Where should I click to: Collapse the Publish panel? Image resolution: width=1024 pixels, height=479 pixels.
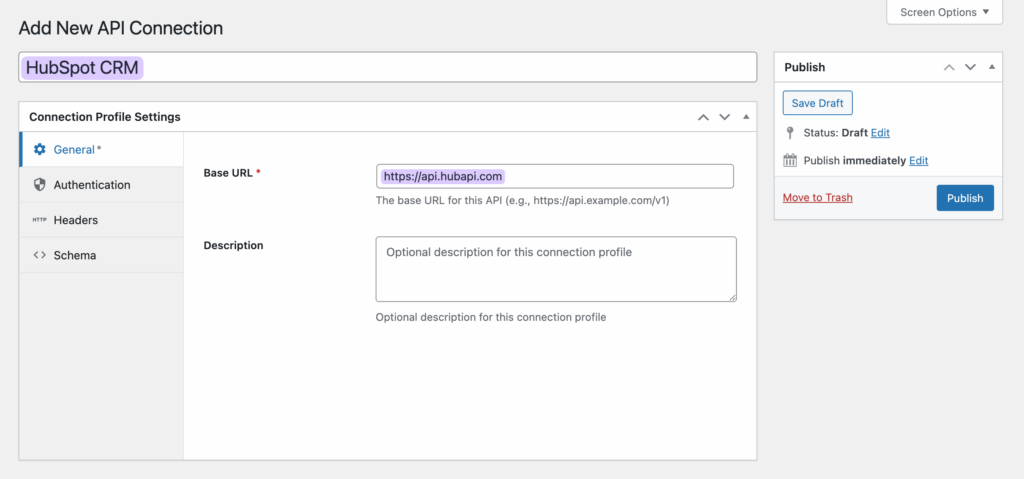(x=992, y=67)
